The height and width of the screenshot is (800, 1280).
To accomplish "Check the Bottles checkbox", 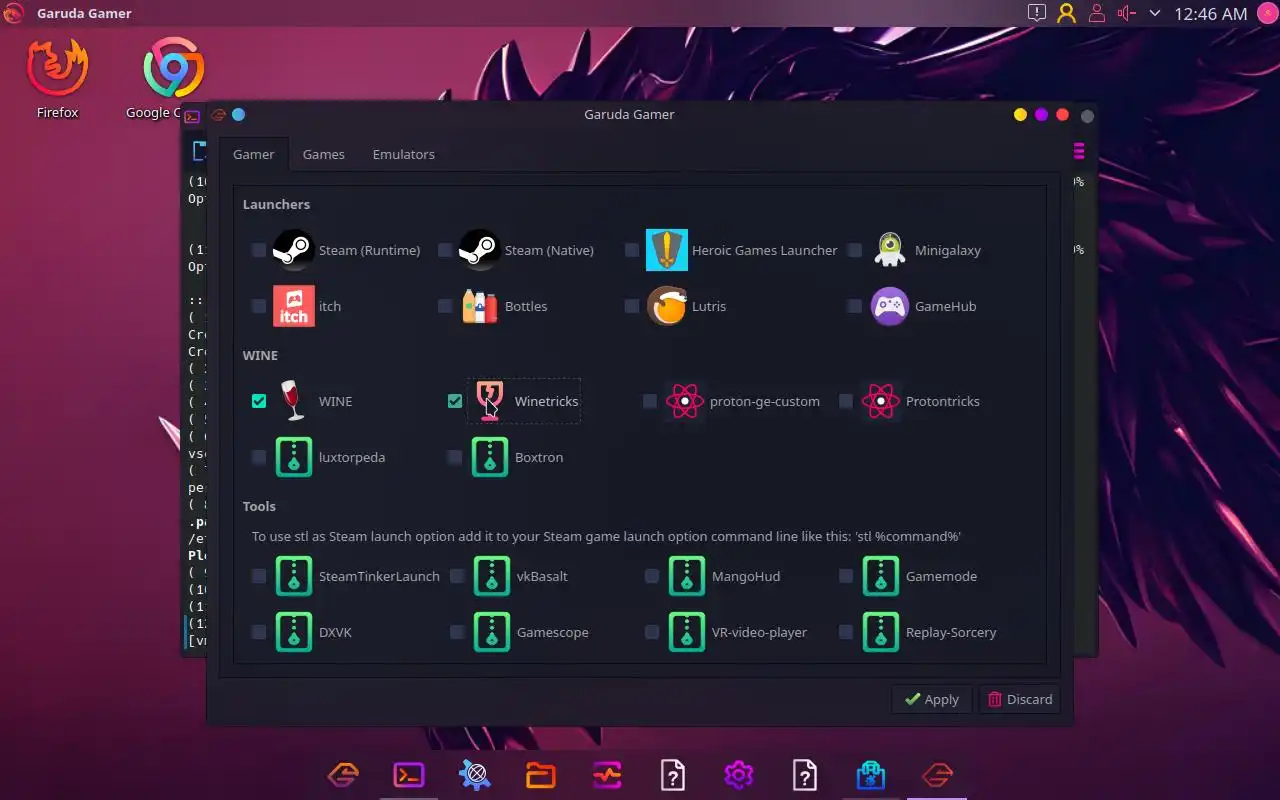I will click(445, 306).
